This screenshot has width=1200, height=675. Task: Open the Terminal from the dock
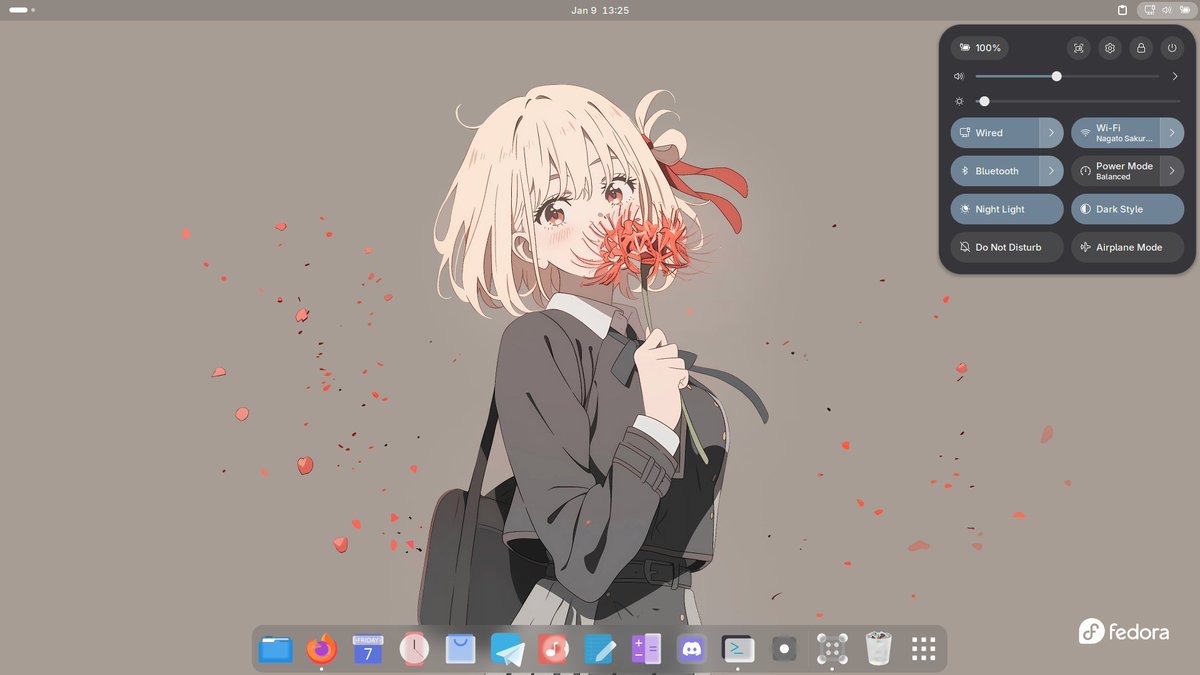point(738,649)
